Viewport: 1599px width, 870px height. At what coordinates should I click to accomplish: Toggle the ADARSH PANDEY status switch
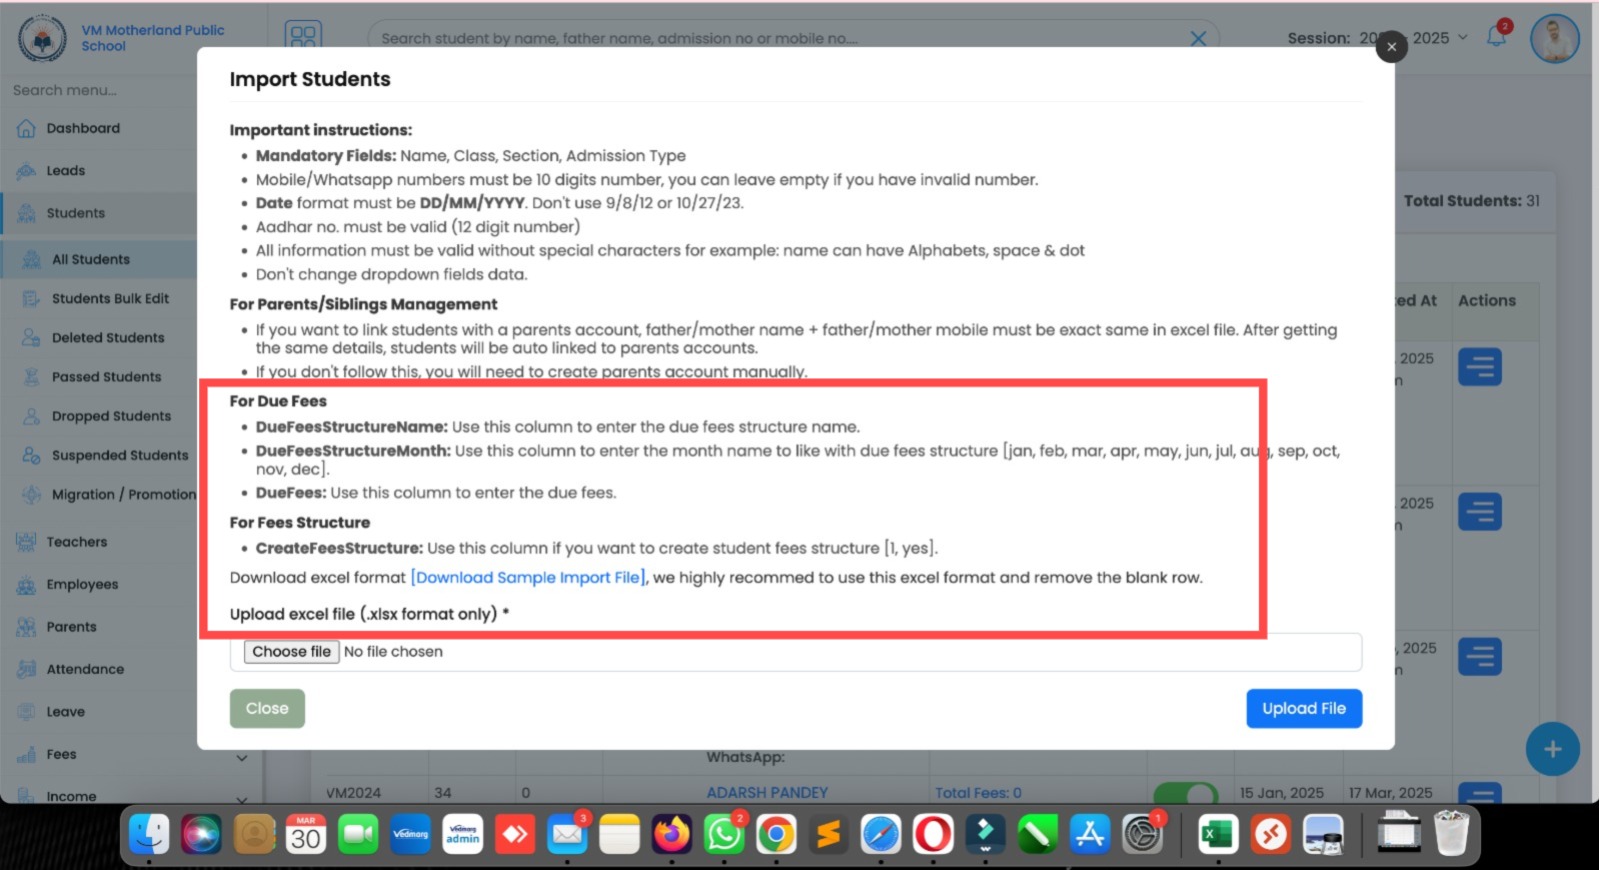[x=1186, y=793]
